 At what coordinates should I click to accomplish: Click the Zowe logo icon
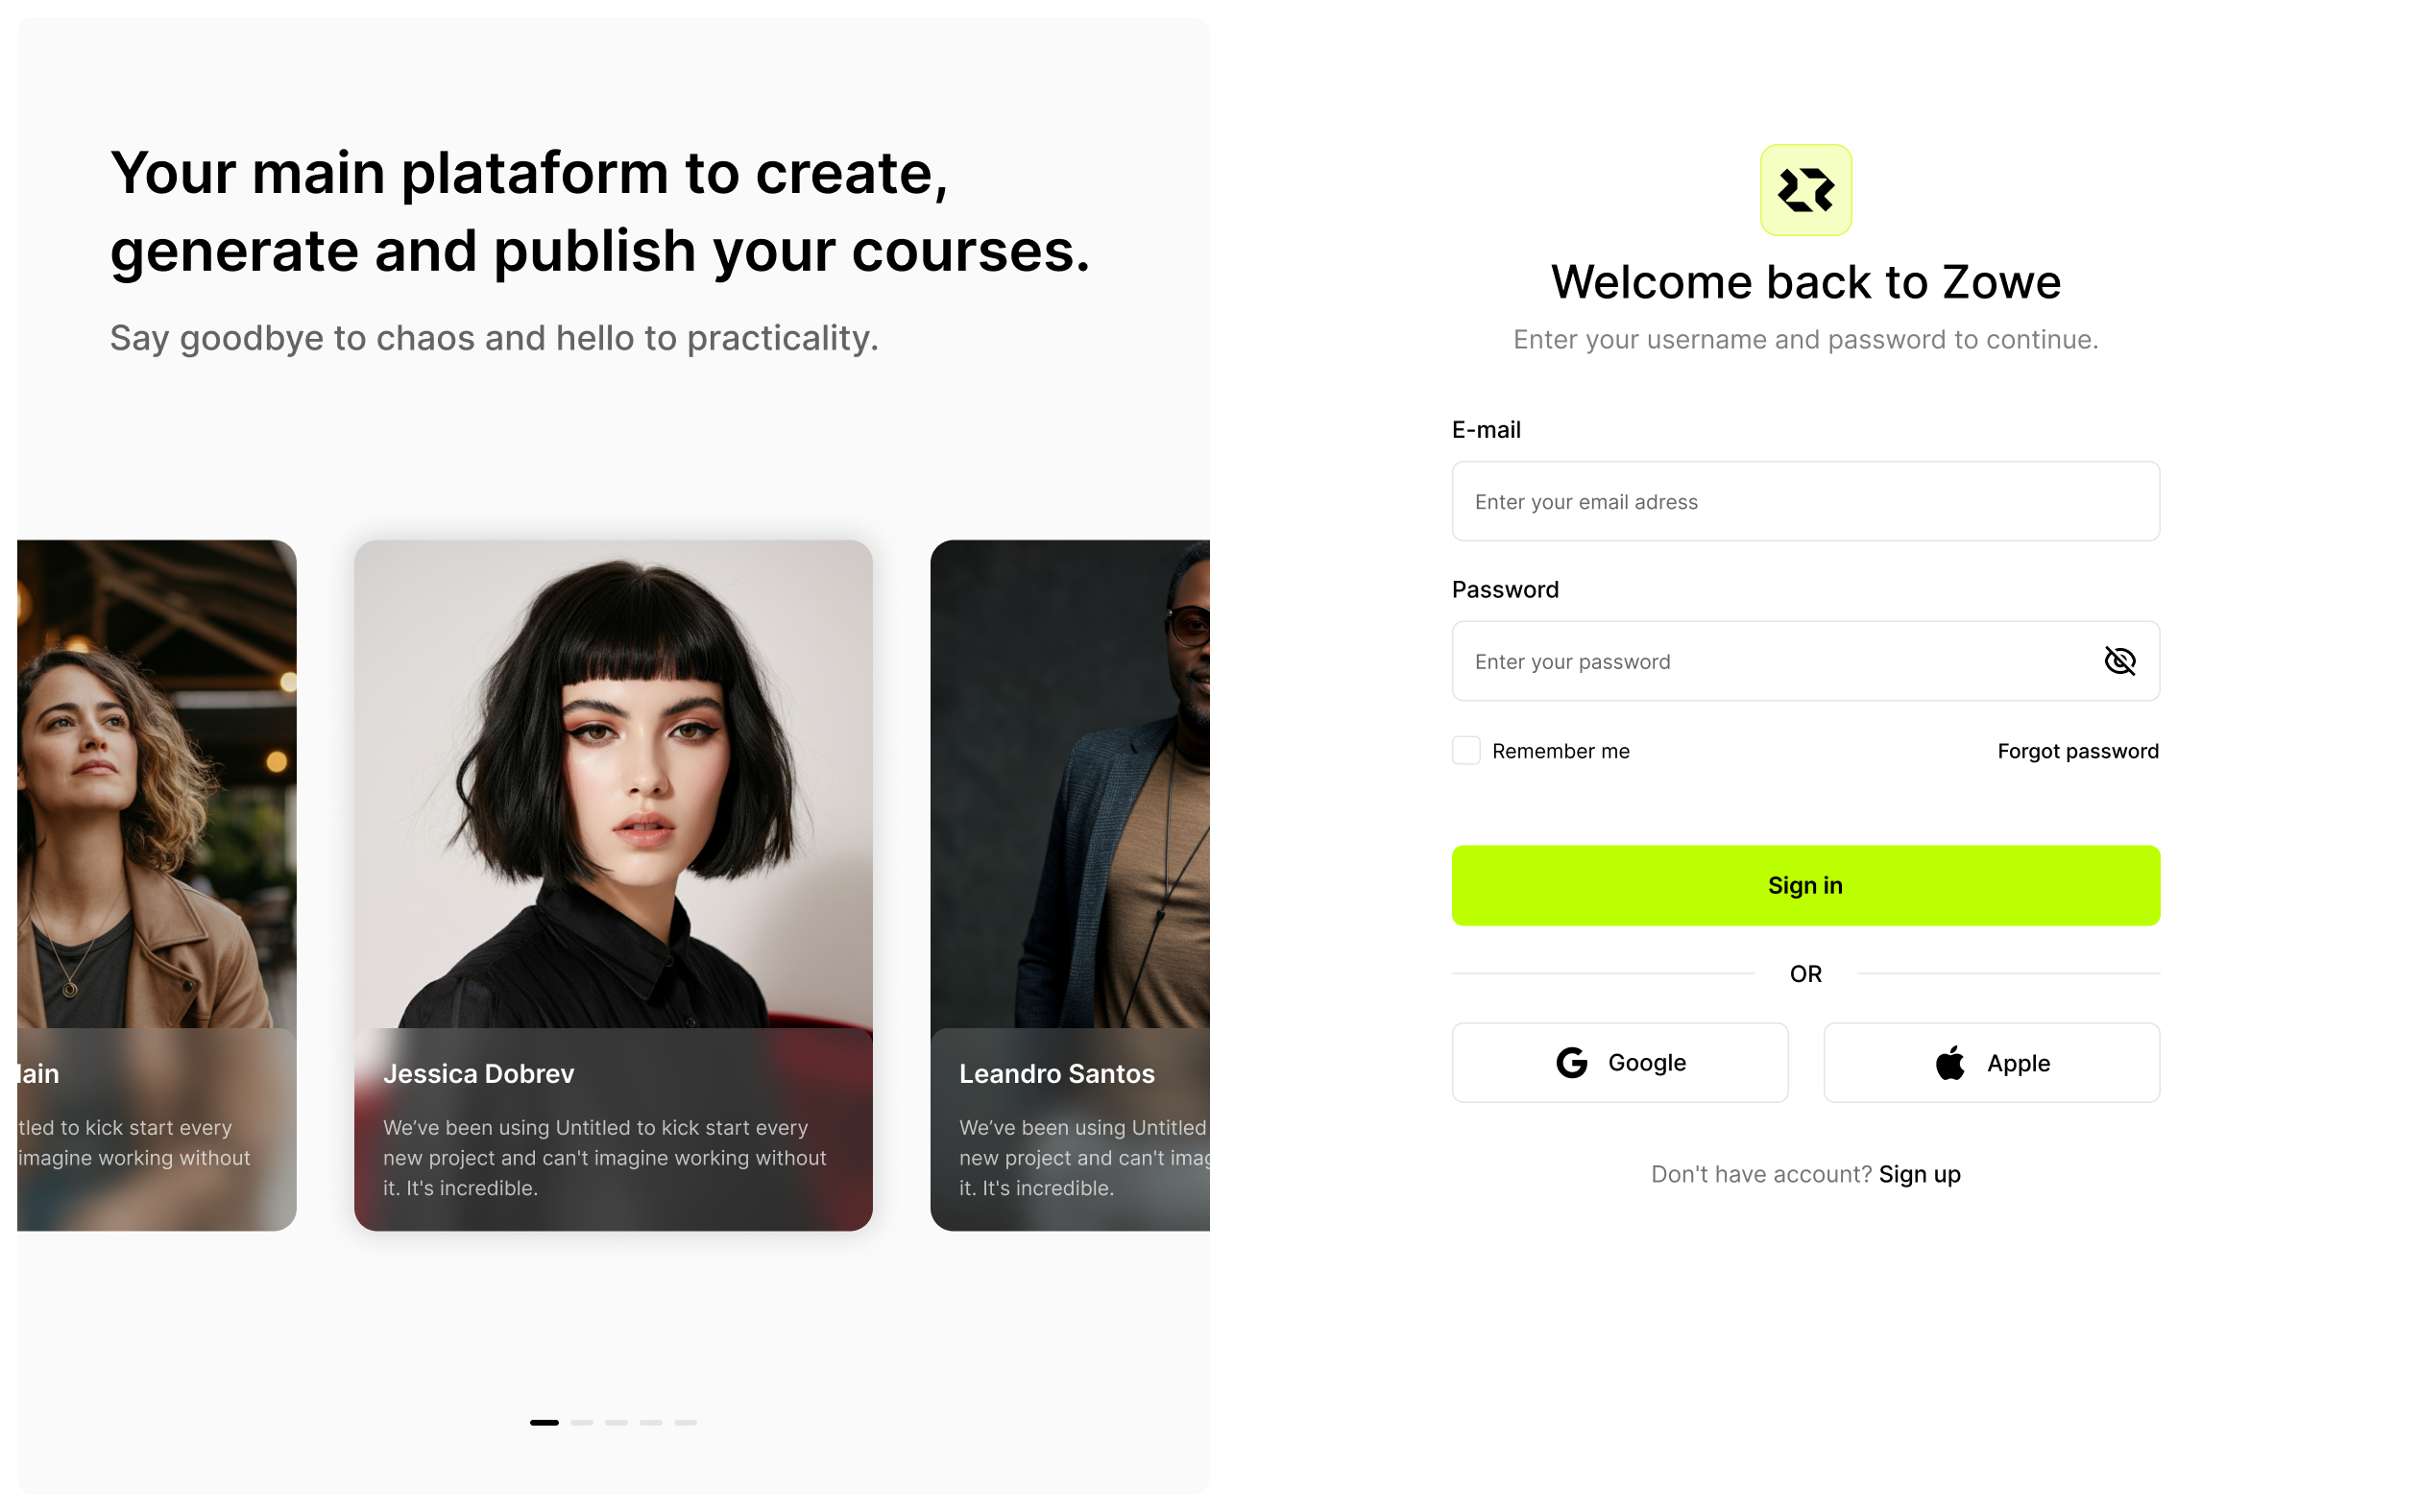(x=1805, y=190)
